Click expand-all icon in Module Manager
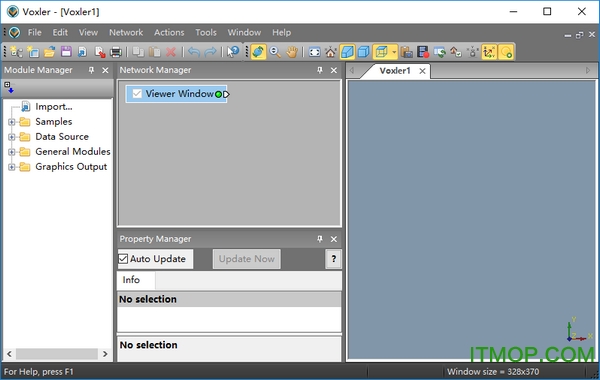600x380 pixels. 9,87
